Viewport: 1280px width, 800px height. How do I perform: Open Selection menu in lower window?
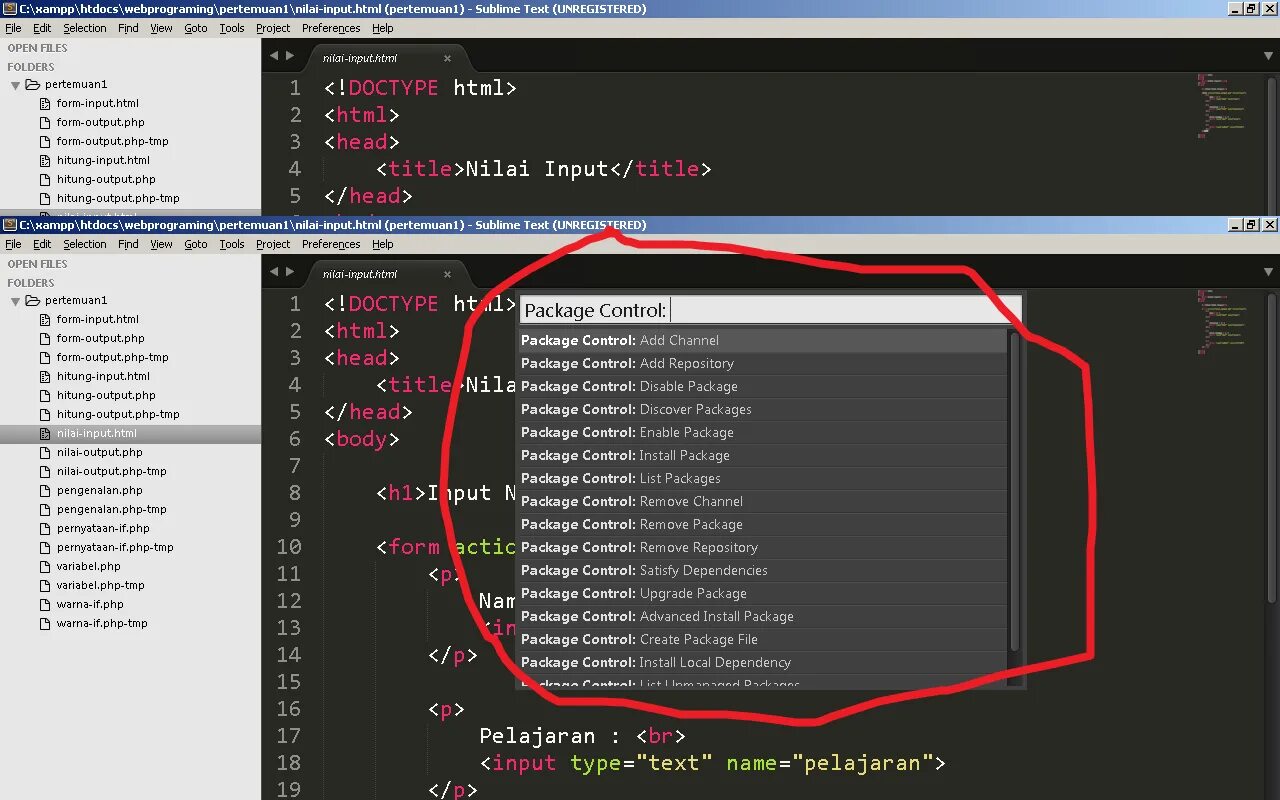tap(85, 244)
